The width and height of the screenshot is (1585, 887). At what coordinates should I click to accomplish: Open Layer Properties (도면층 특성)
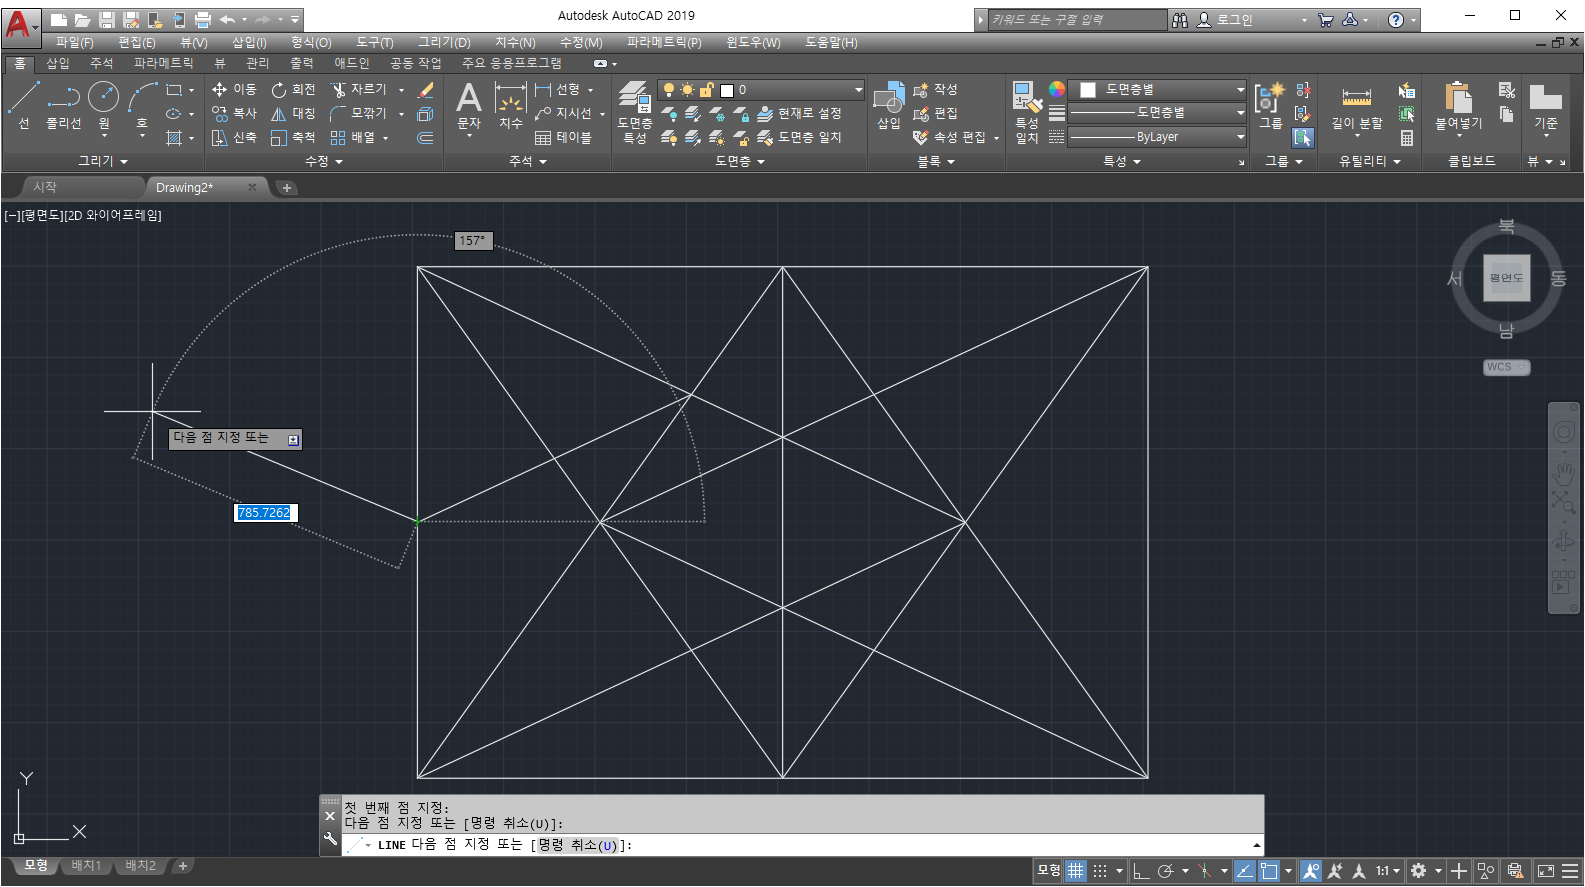click(x=635, y=112)
